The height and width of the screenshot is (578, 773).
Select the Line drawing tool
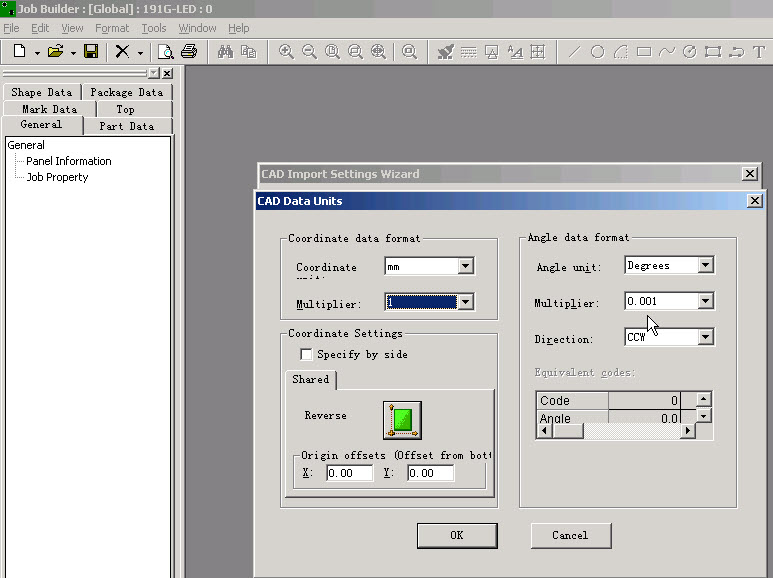[x=574, y=51]
